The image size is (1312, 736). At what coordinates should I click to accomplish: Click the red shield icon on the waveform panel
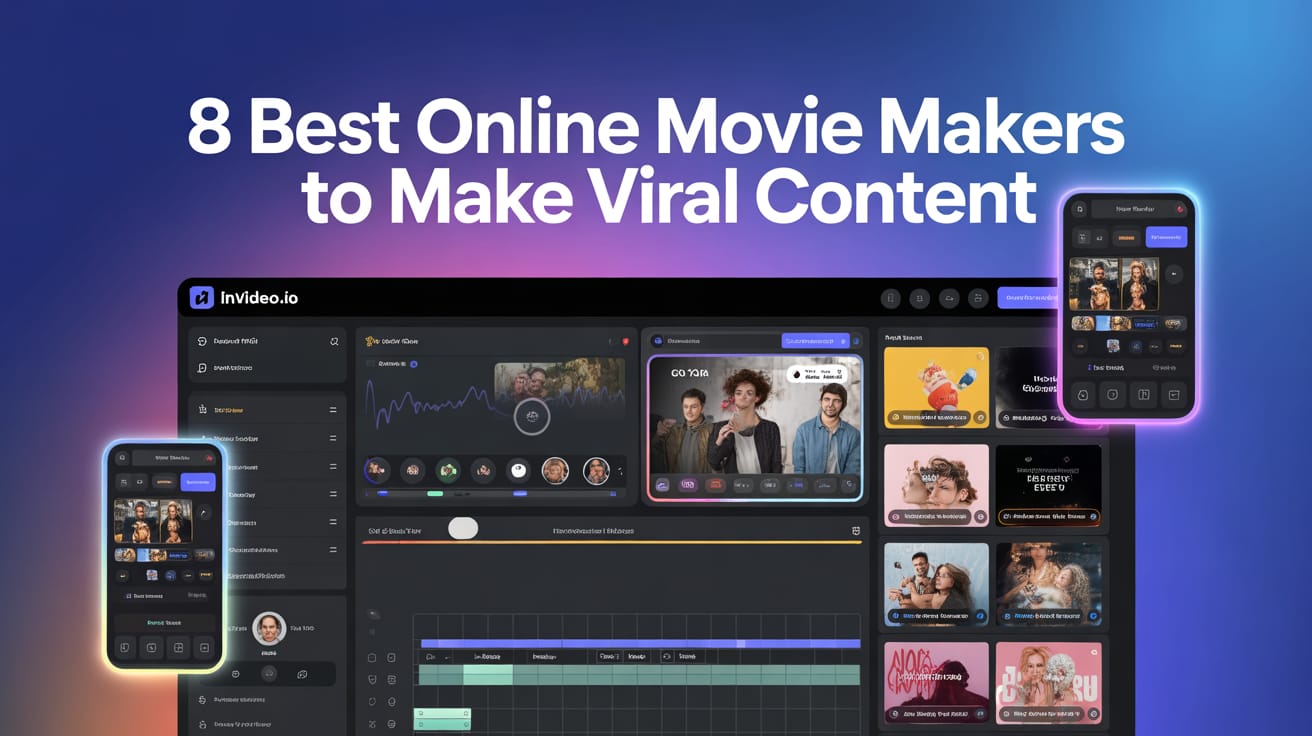(x=626, y=341)
